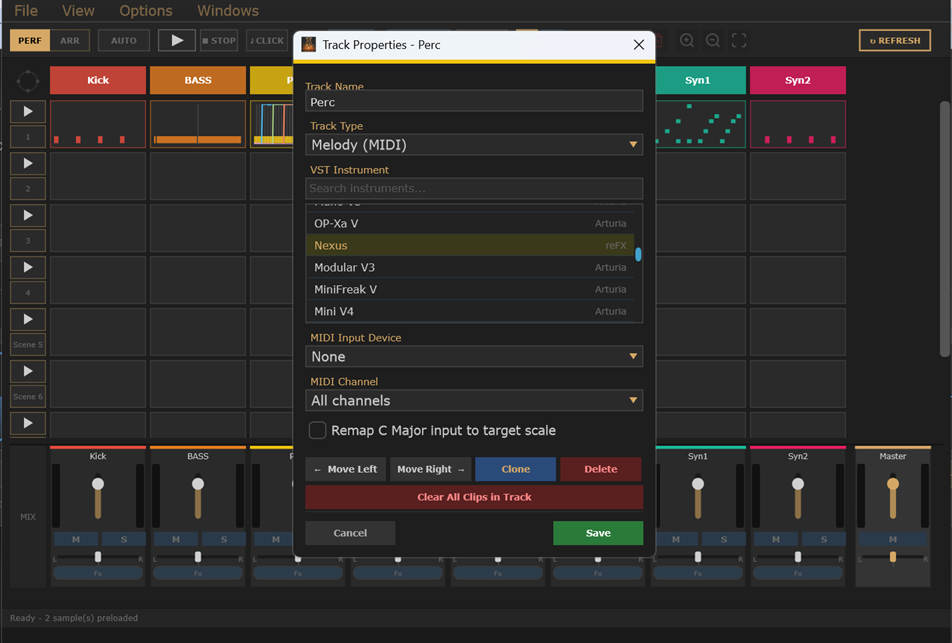Click the Syn2 pan slider

click(798, 557)
